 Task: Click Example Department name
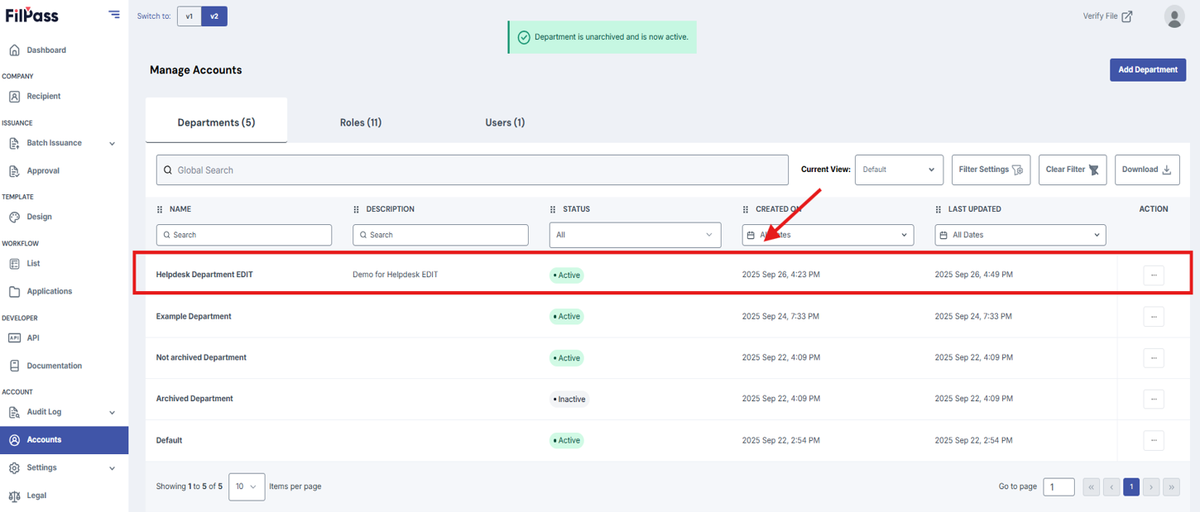coord(193,316)
